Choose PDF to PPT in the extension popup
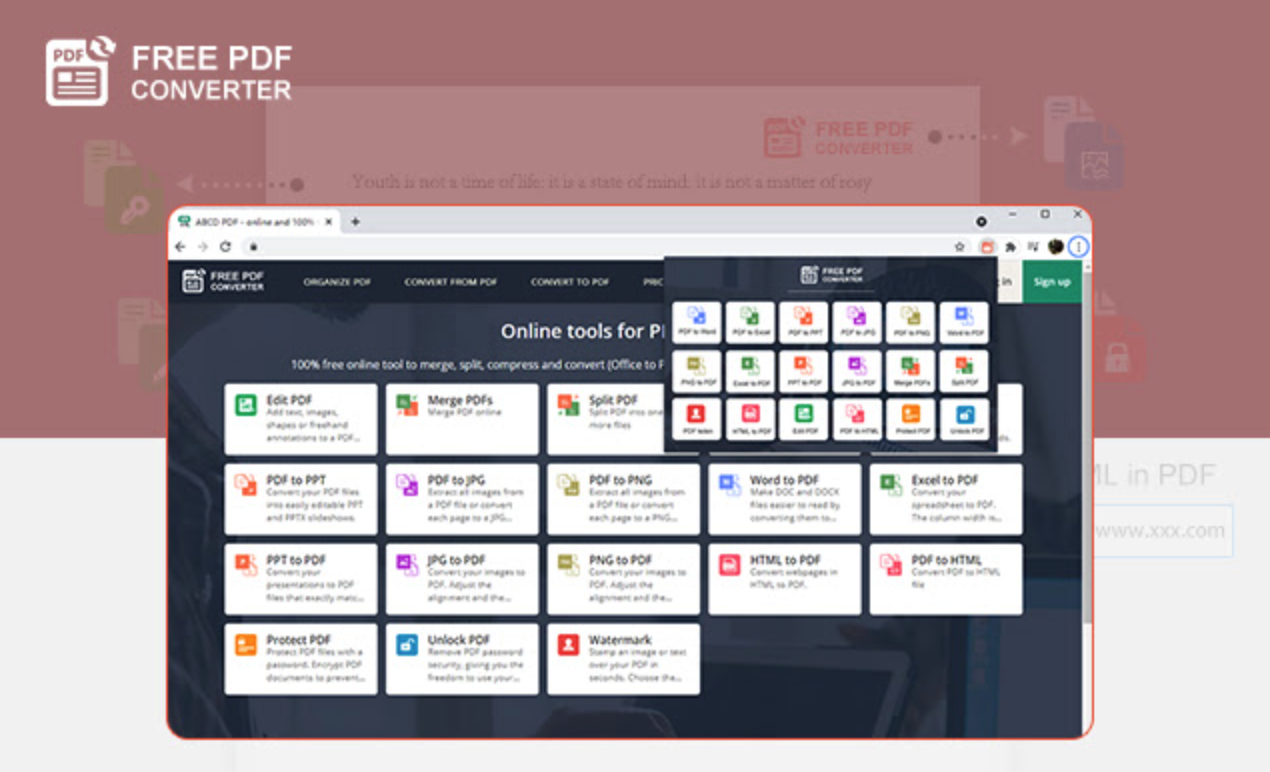 pyautogui.click(x=803, y=322)
